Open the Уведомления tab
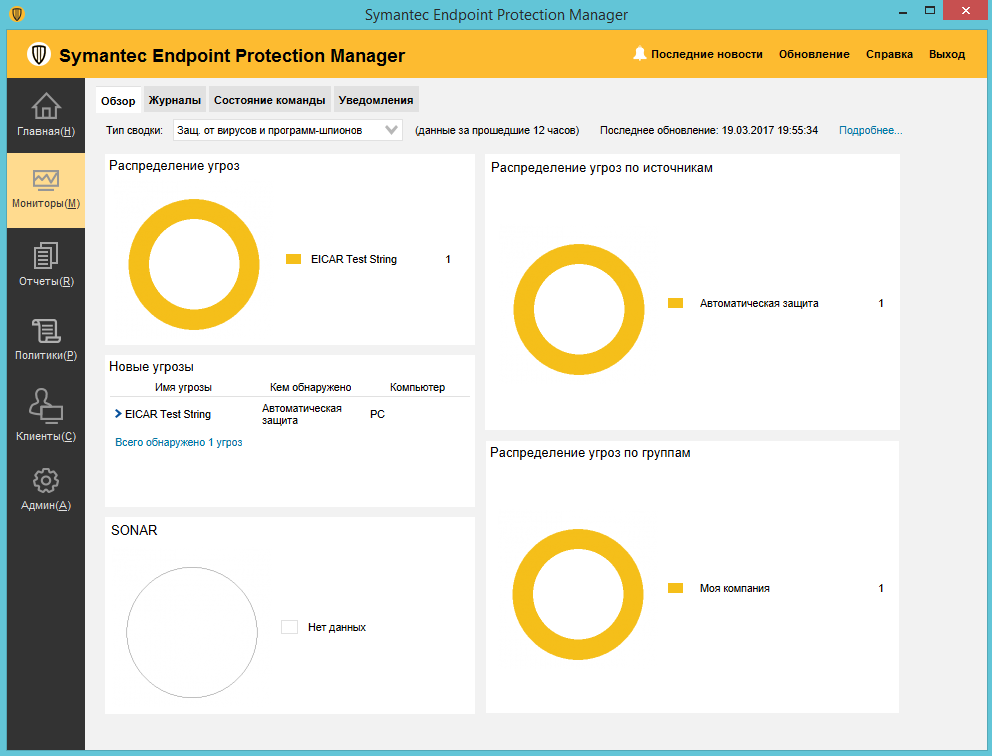This screenshot has height=756, width=992. (376, 100)
